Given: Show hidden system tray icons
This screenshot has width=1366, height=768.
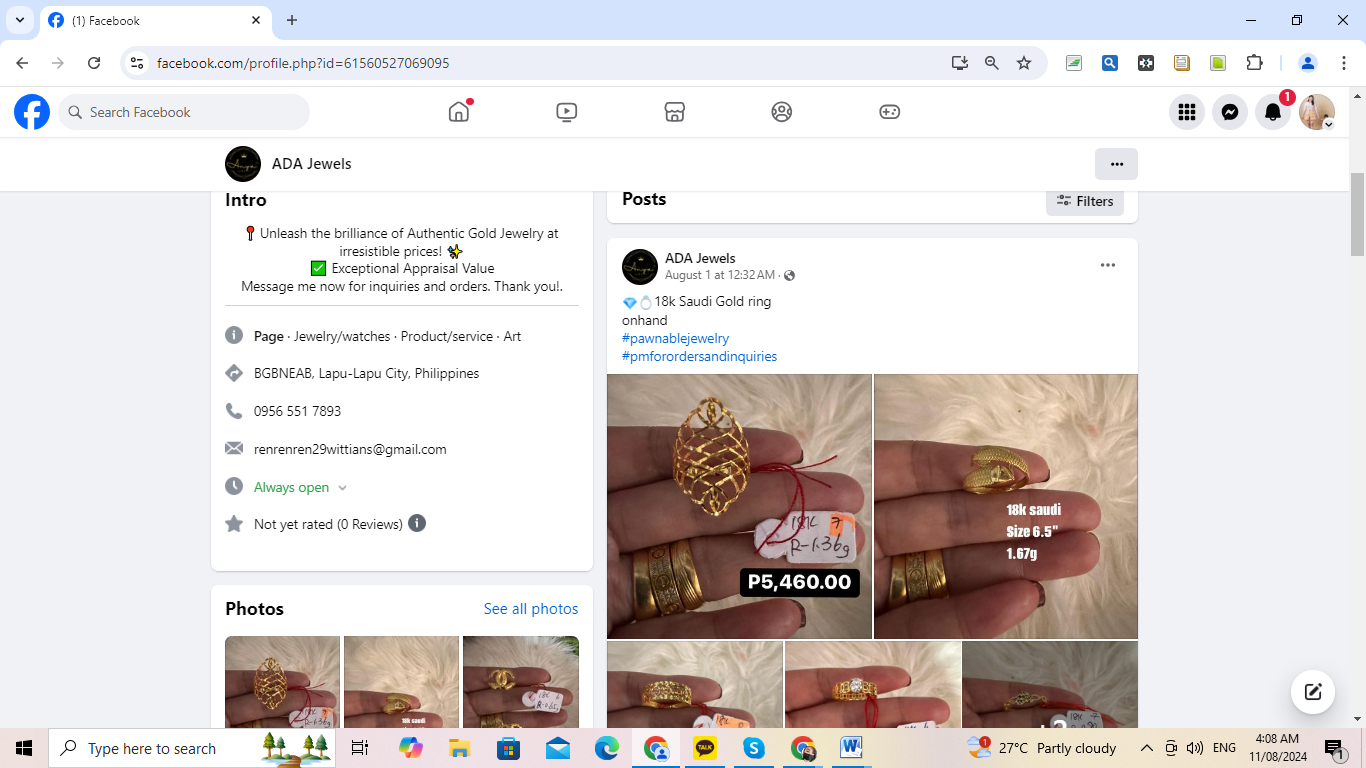Looking at the screenshot, I should point(1147,748).
